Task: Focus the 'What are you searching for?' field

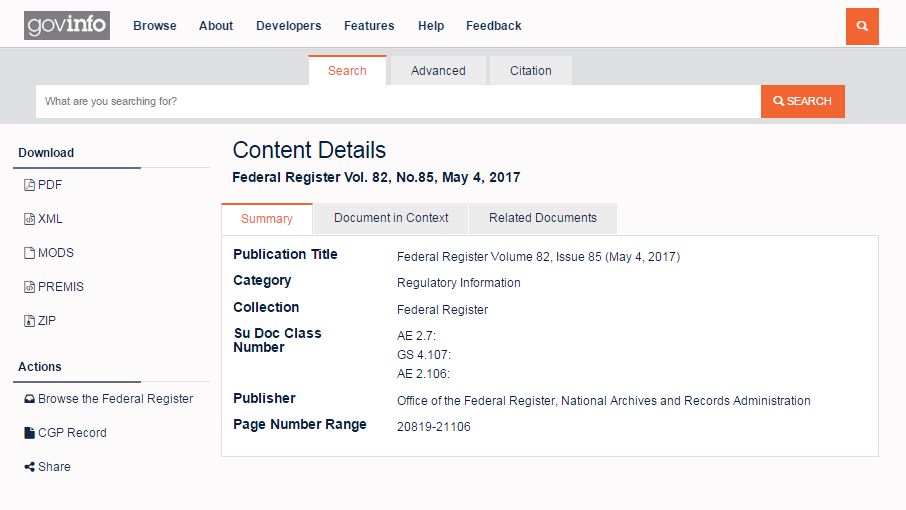Action: [398, 102]
